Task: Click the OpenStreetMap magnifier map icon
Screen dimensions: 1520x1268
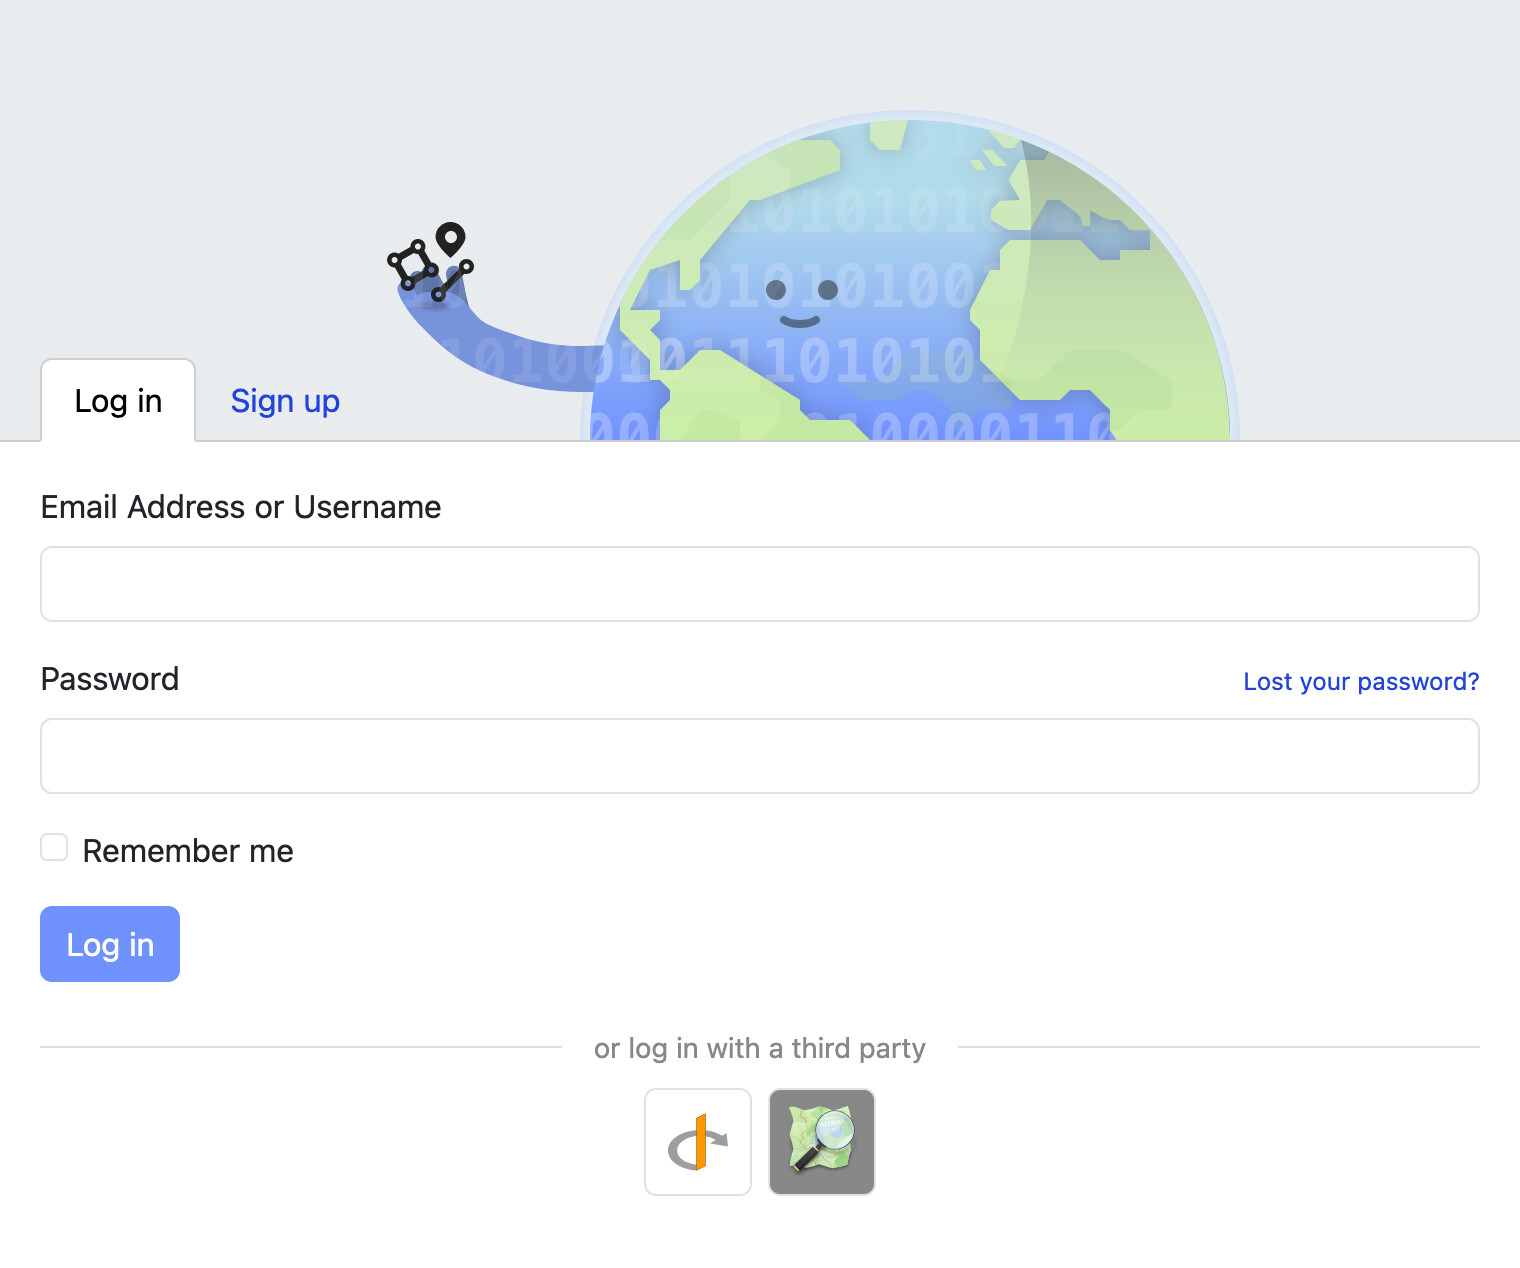Action: [822, 1142]
